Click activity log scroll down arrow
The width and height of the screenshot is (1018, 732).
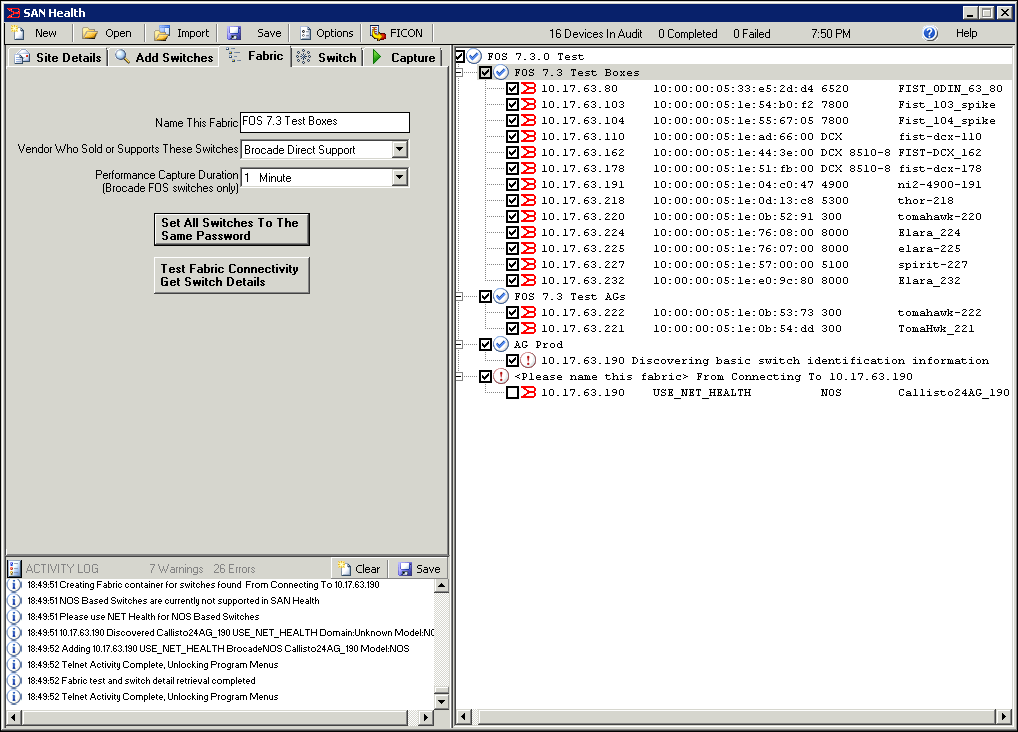(x=441, y=701)
